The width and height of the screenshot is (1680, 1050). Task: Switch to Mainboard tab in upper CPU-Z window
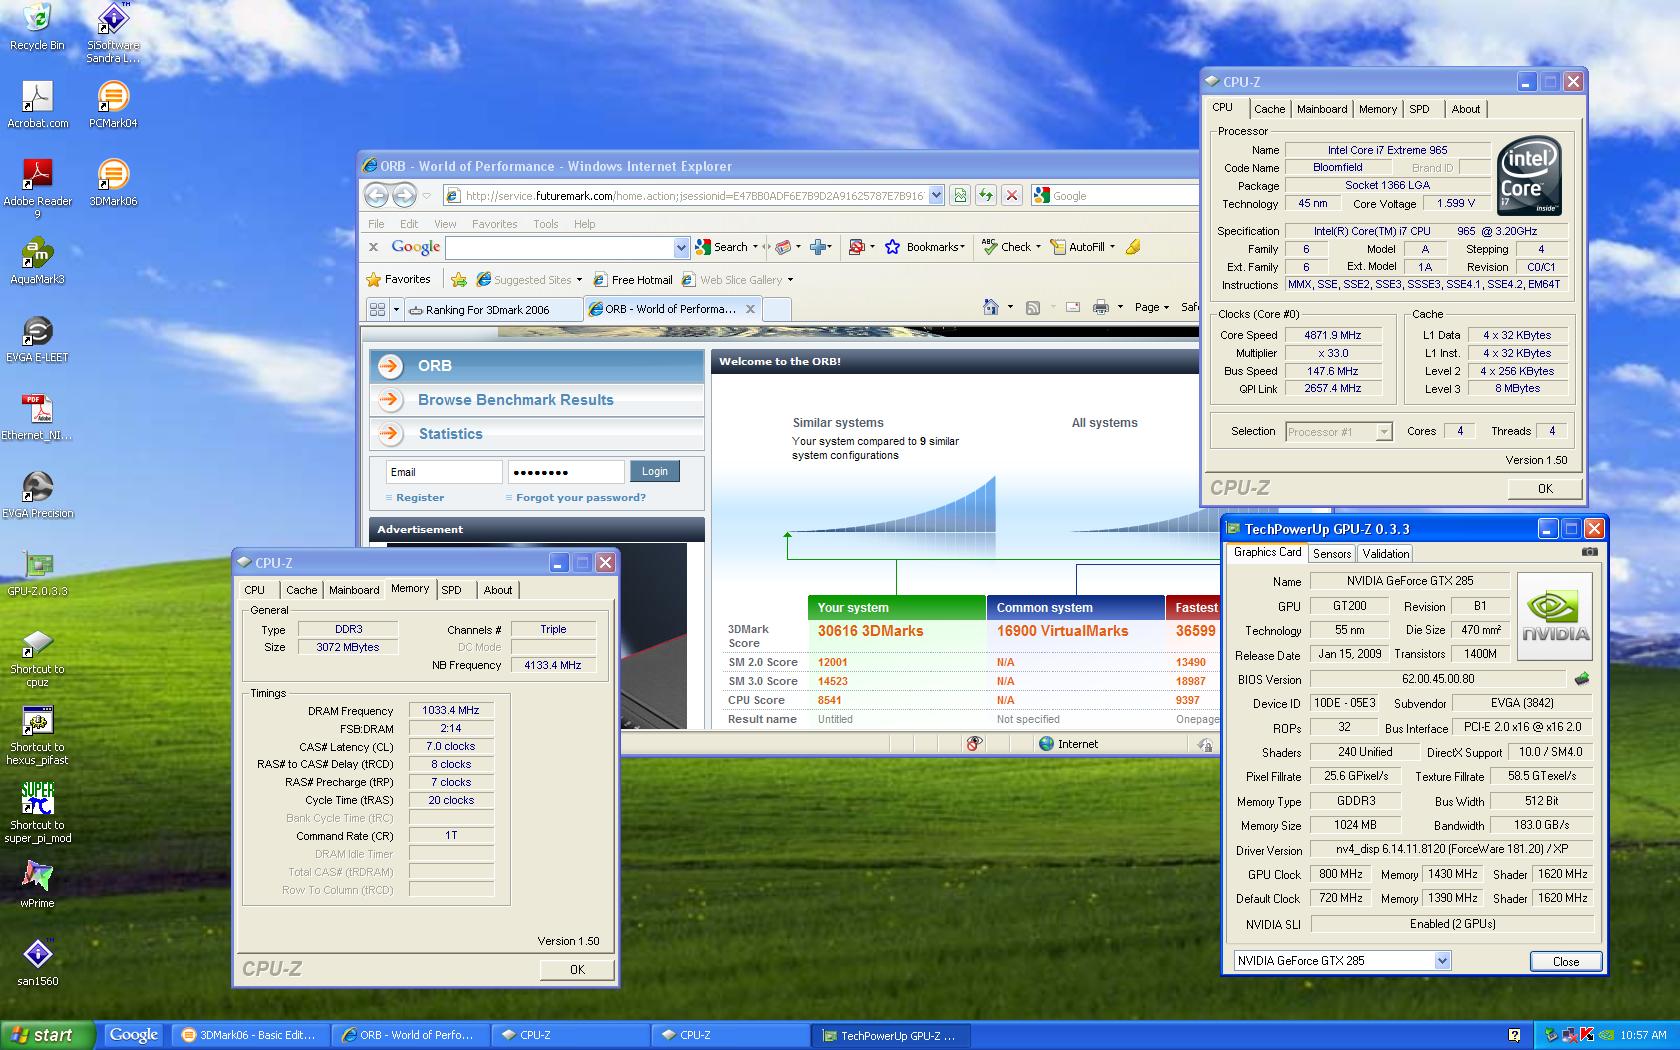(x=1322, y=109)
